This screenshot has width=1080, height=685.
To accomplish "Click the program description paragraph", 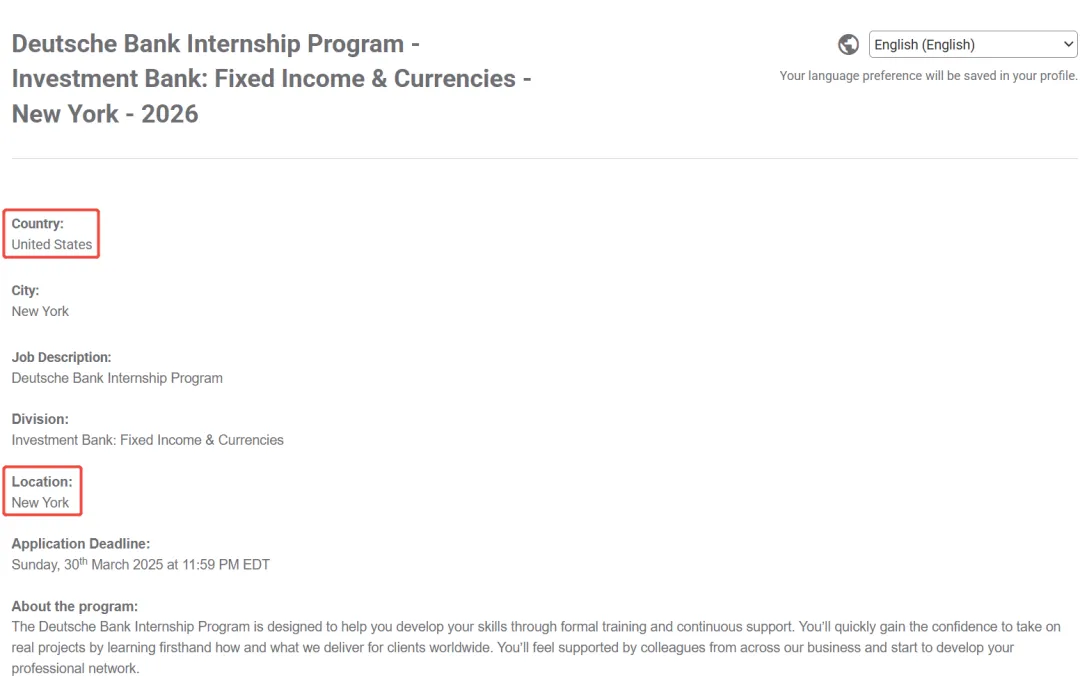I will coord(536,647).
